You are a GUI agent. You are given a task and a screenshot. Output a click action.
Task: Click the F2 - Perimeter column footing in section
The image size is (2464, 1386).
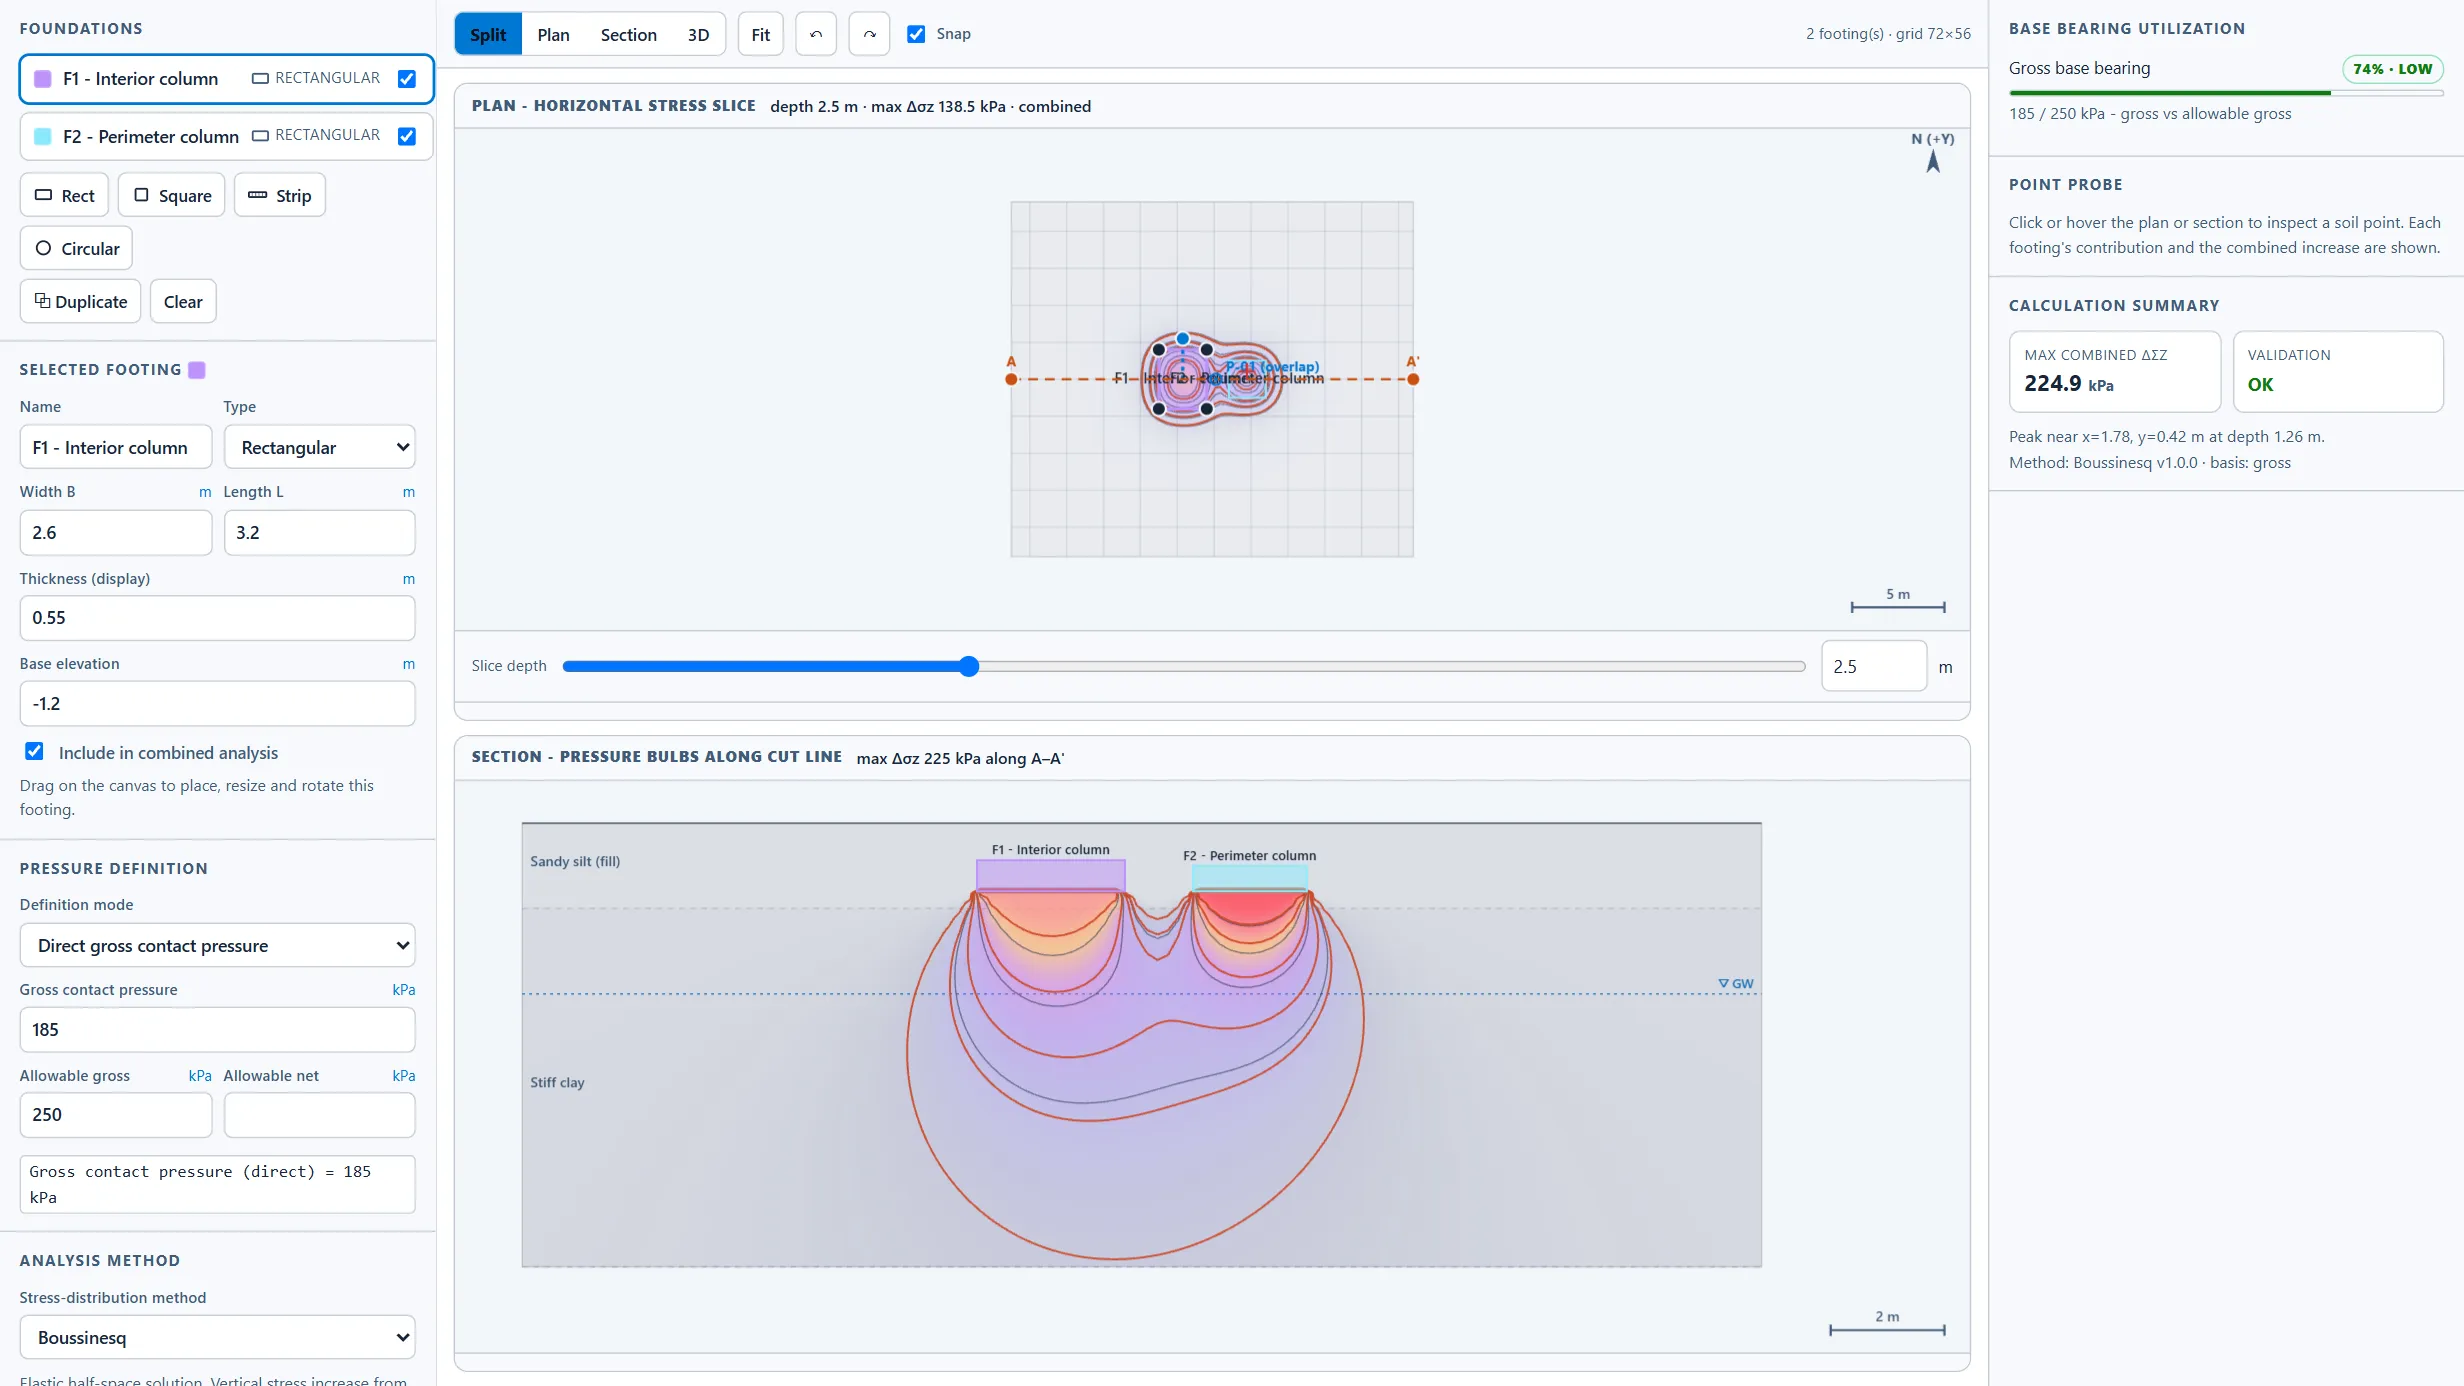[x=1250, y=878]
